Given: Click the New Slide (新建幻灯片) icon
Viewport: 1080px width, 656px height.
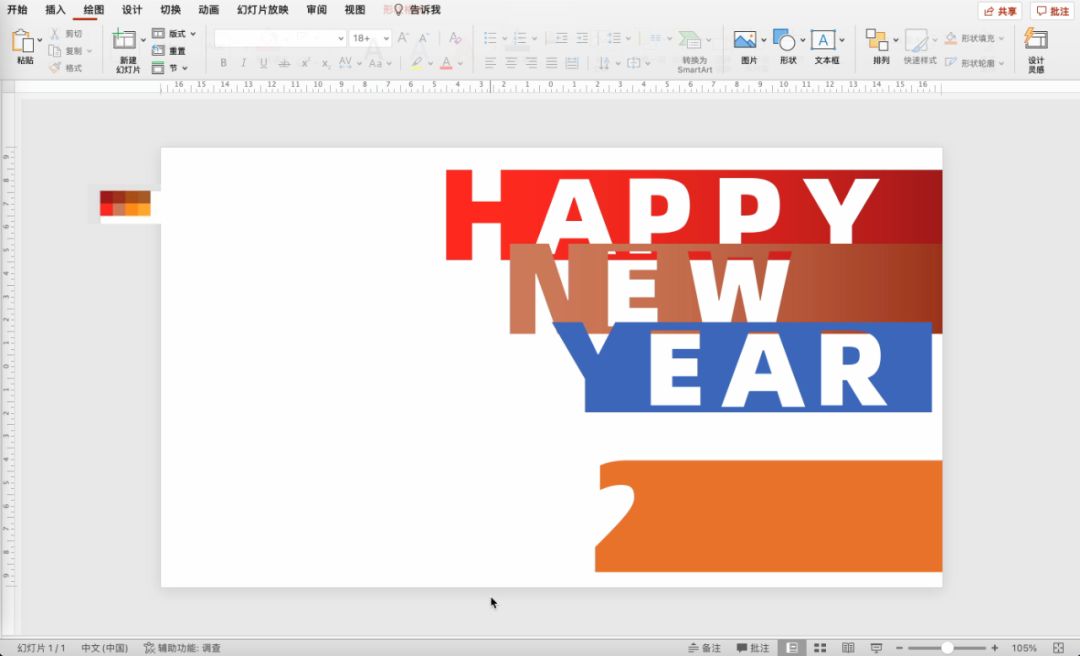Looking at the screenshot, I should 125,41.
